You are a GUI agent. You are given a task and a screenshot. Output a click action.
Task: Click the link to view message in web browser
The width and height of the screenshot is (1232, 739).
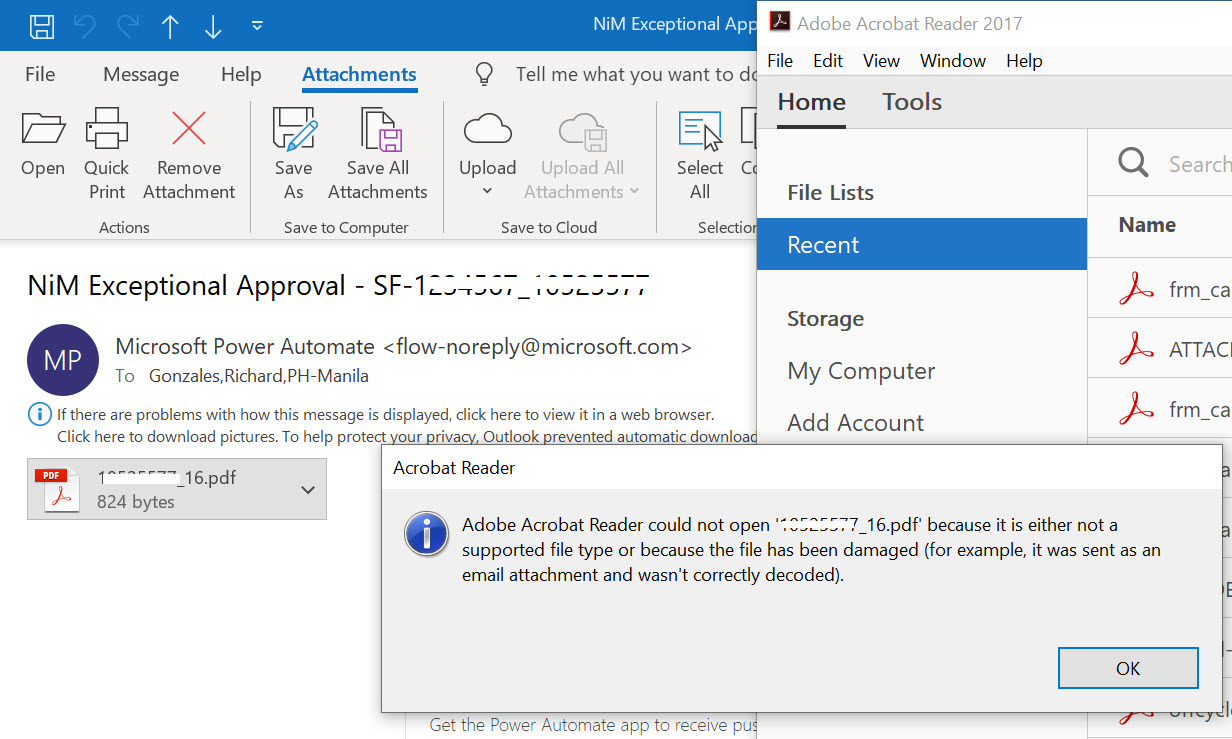click(x=488, y=414)
